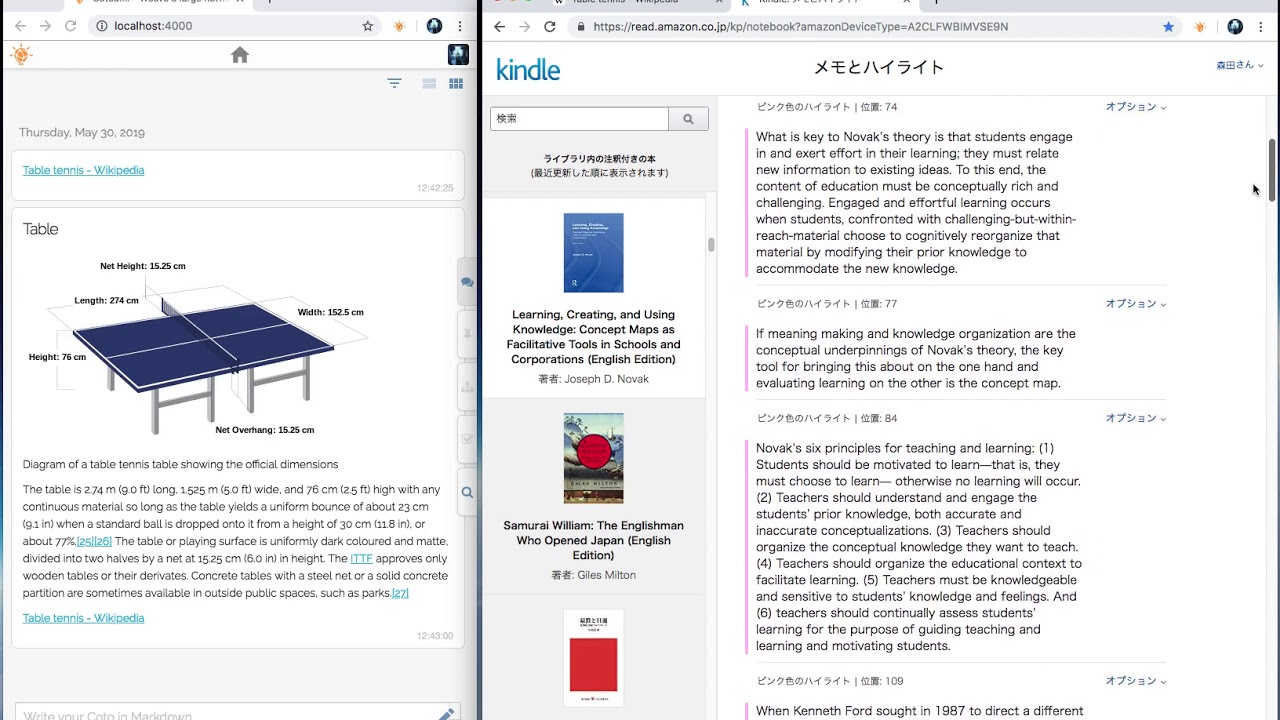Image resolution: width=1280 pixels, height=720 pixels.
Task: Open オプション dropdown for highlight at 位置 77
Action: [x=1136, y=304]
